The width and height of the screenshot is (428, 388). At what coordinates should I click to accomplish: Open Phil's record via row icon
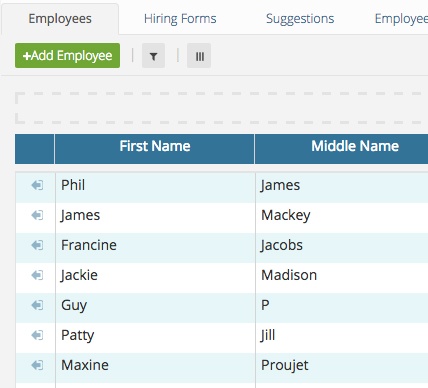tap(37, 185)
